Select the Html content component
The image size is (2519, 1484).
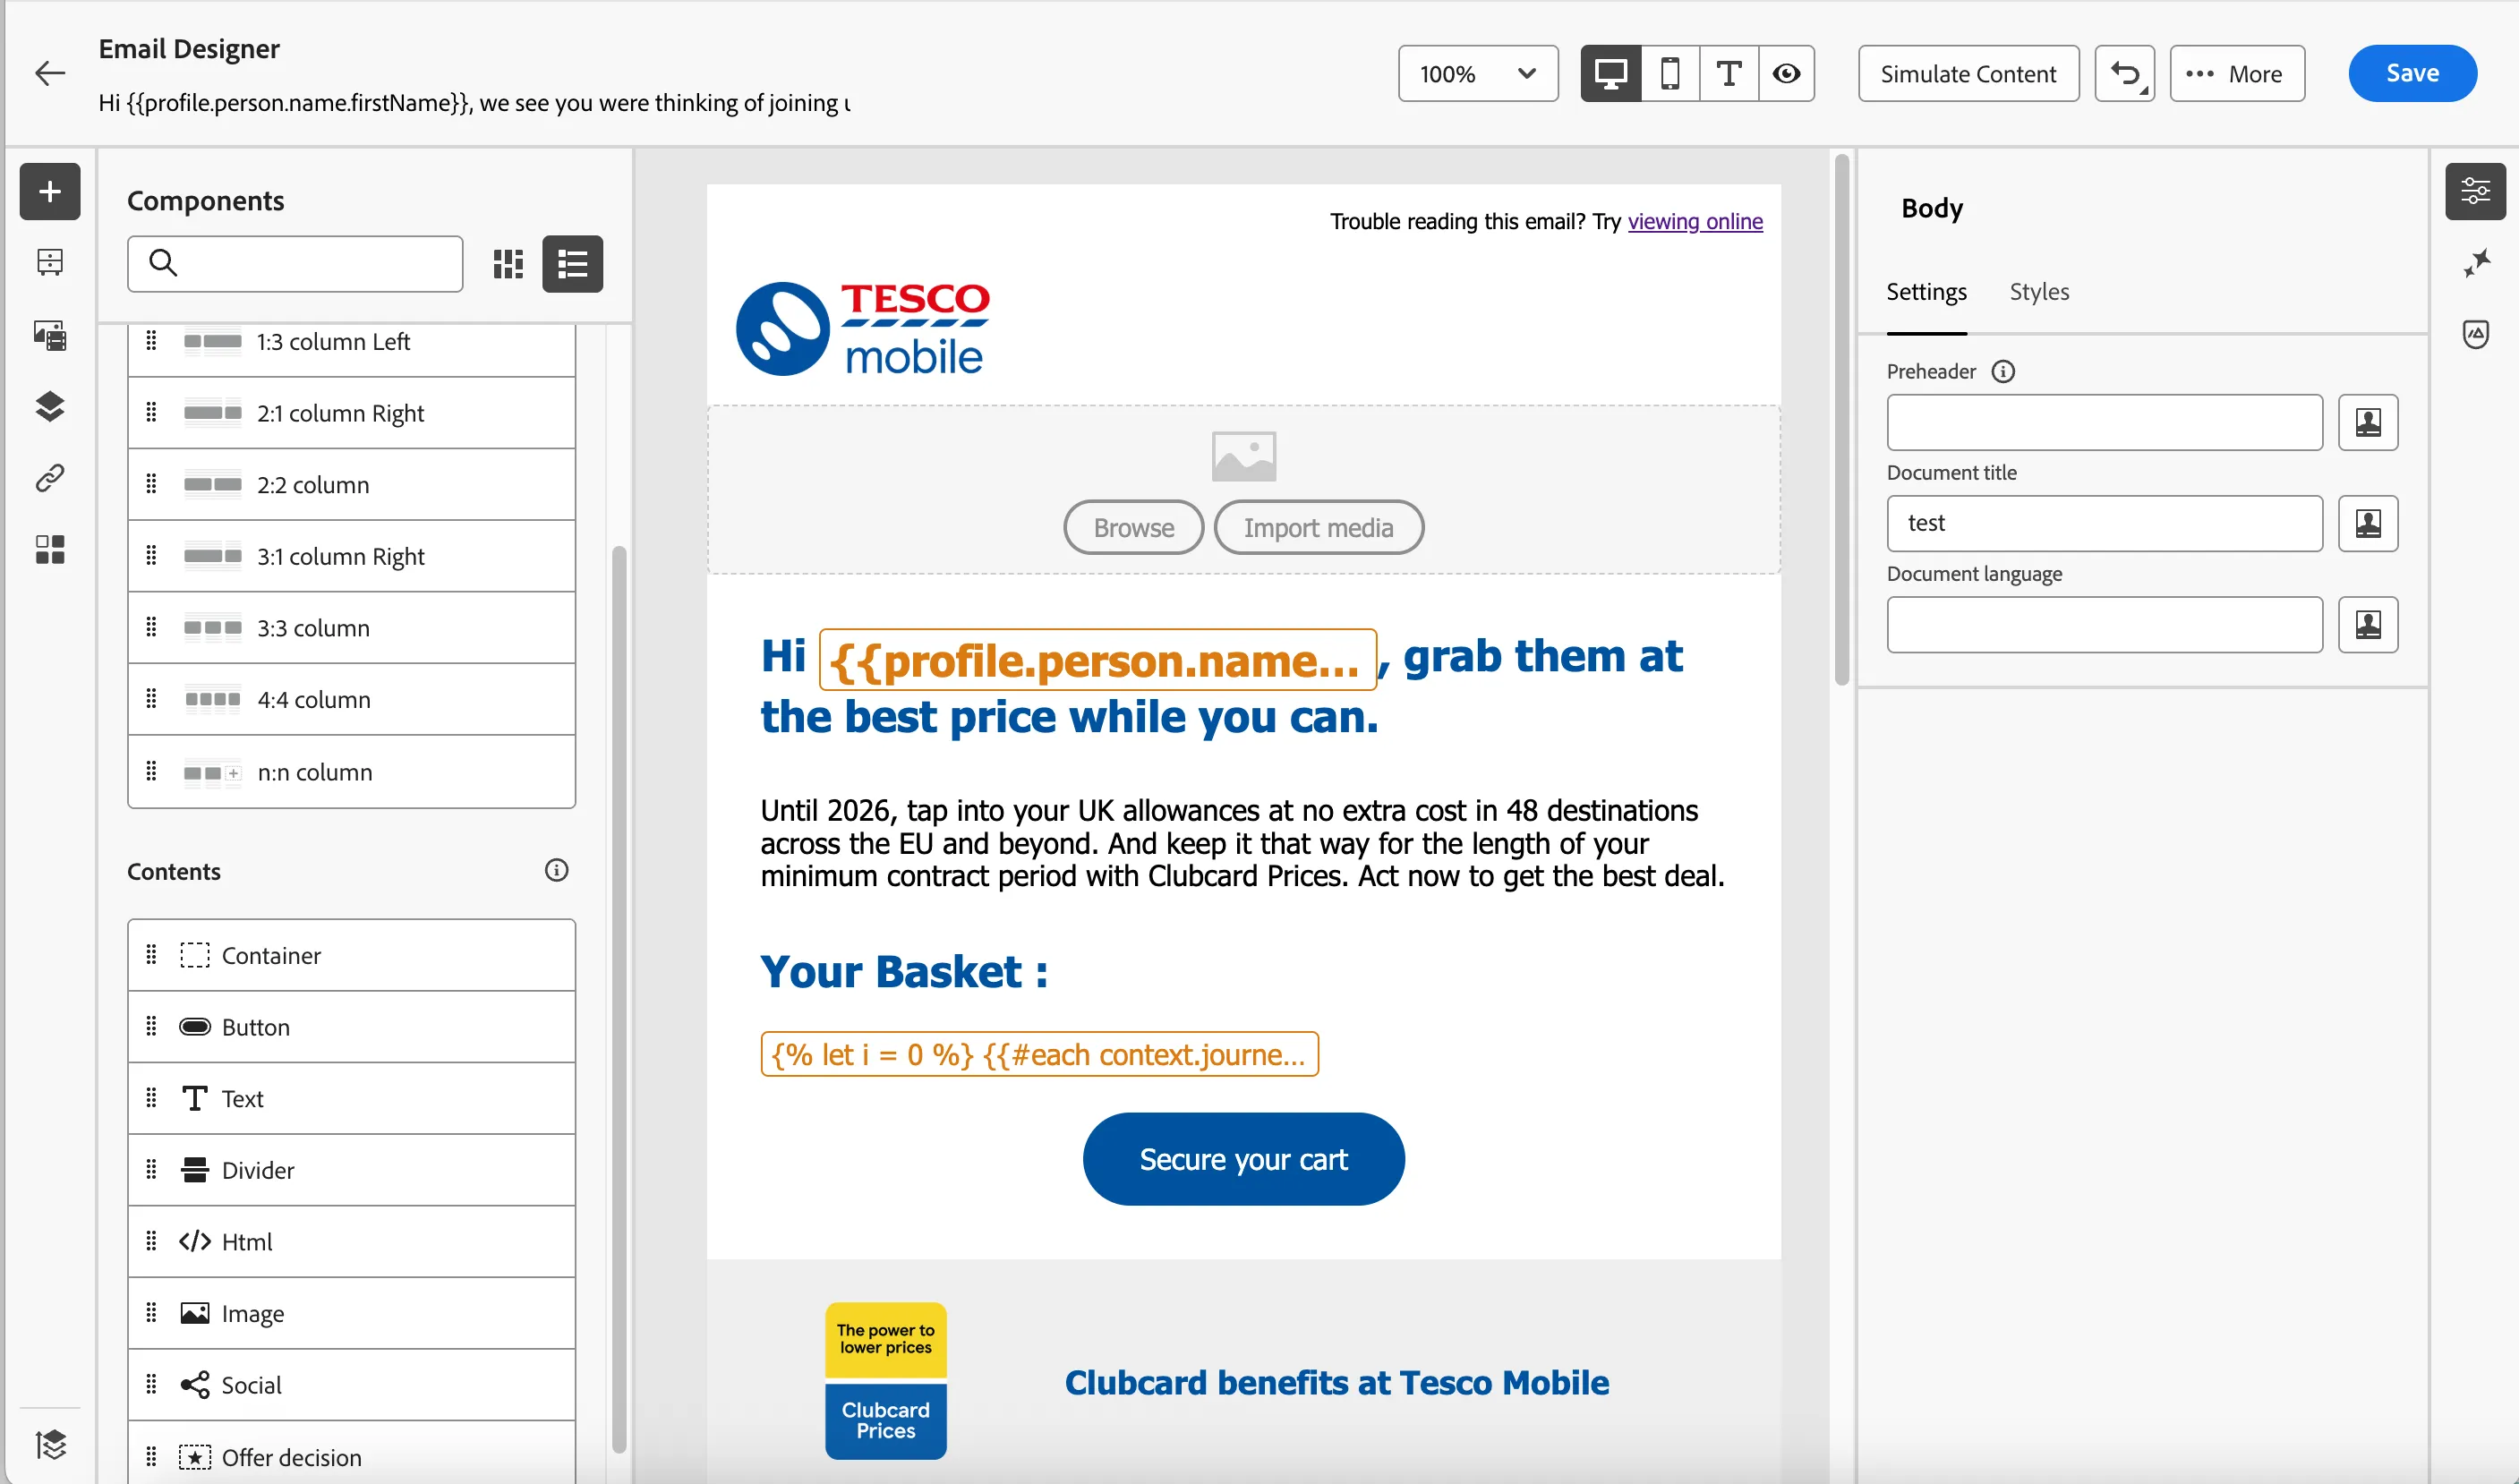(351, 1242)
